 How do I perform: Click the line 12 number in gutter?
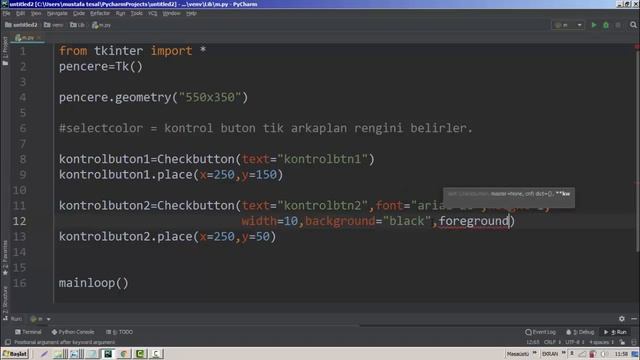pyautogui.click(x=19, y=221)
